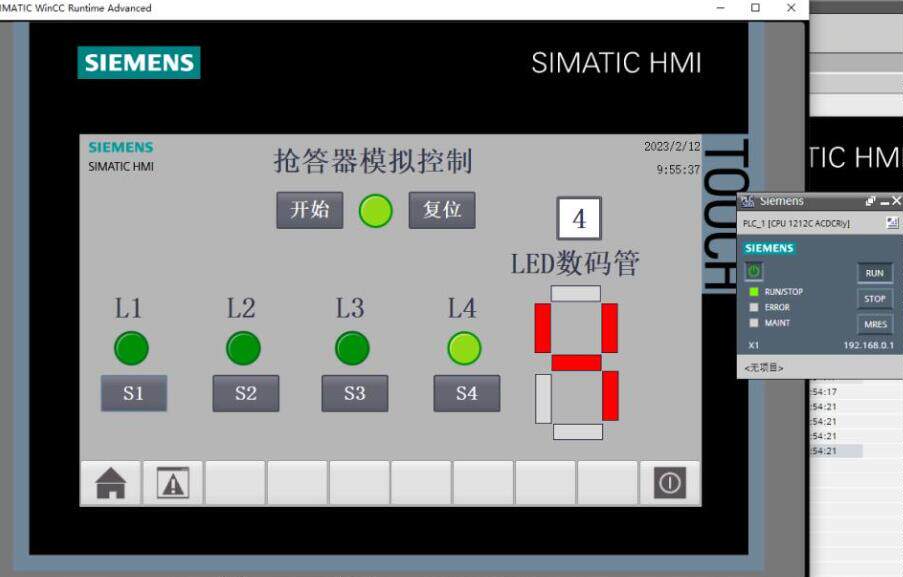The image size is (903, 577).
Task: Click the lit L4 indicator lamp
Action: [464, 348]
